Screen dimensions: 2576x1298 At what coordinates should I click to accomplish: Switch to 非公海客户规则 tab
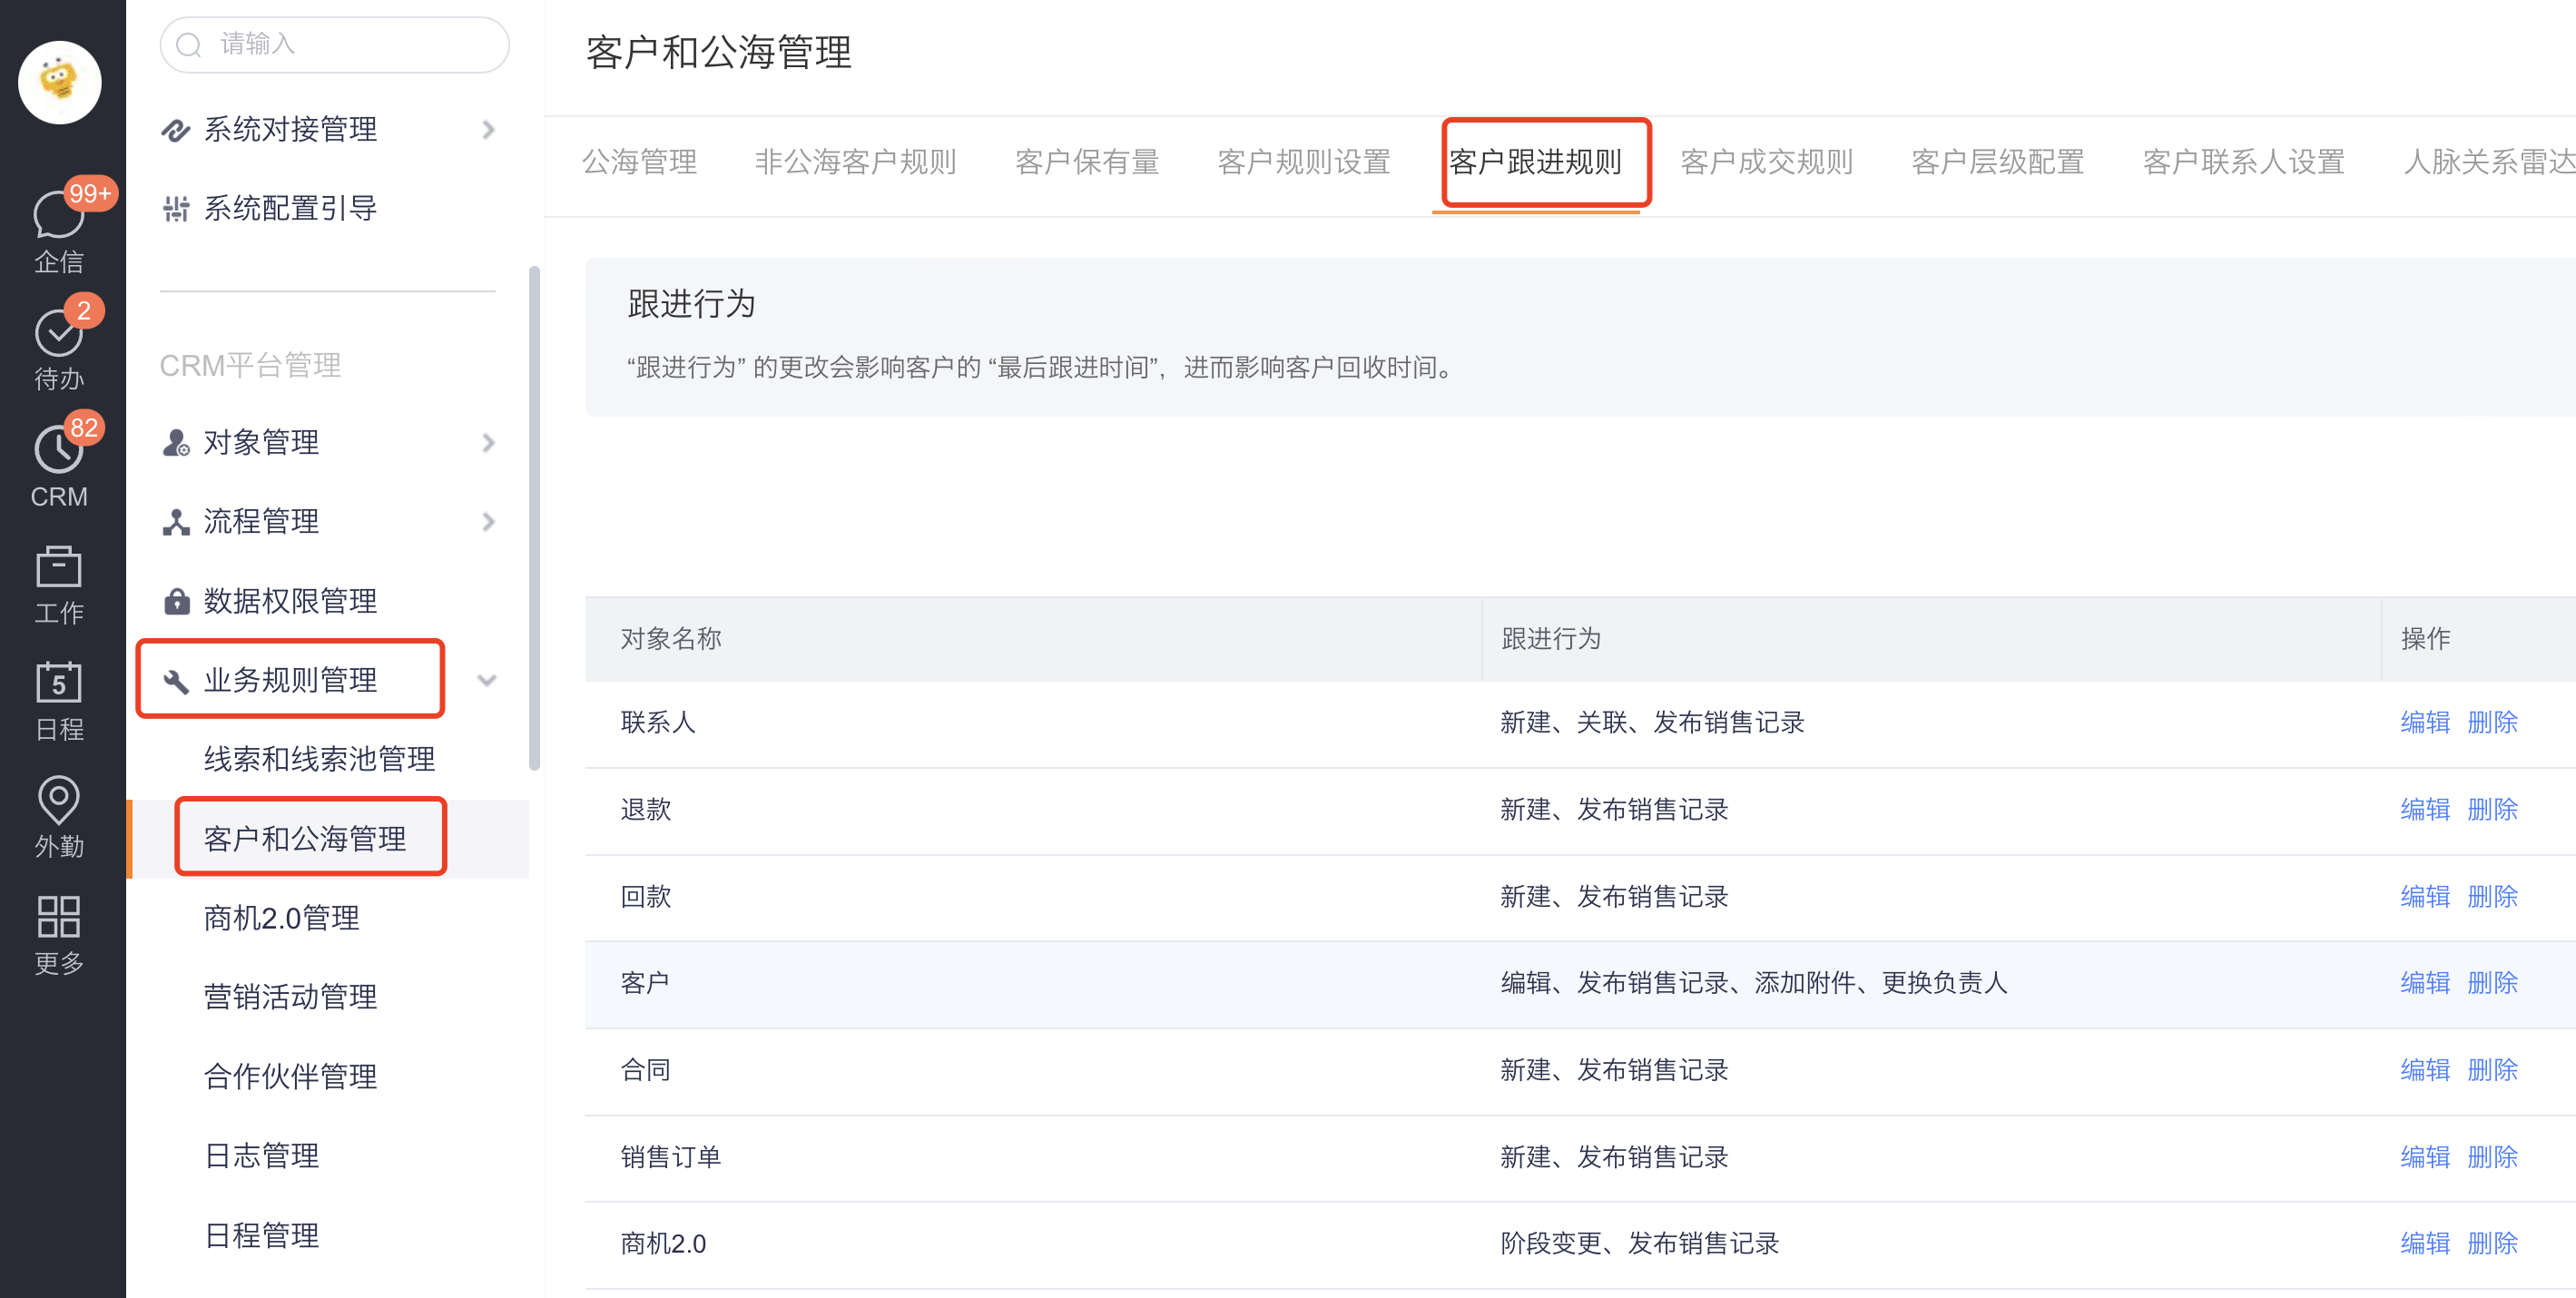[x=855, y=162]
